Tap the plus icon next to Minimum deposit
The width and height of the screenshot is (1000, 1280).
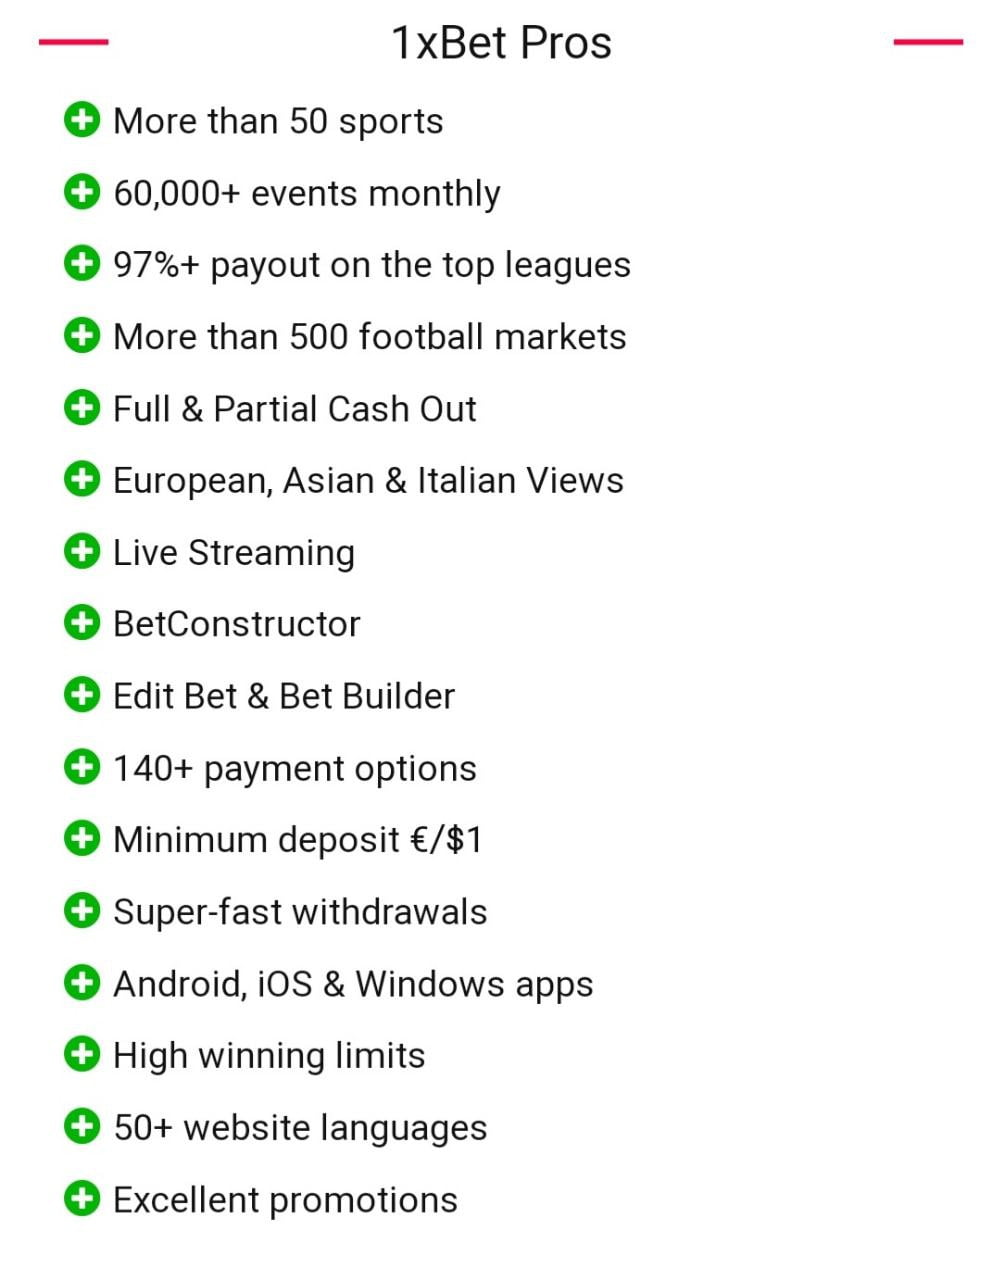[81, 839]
